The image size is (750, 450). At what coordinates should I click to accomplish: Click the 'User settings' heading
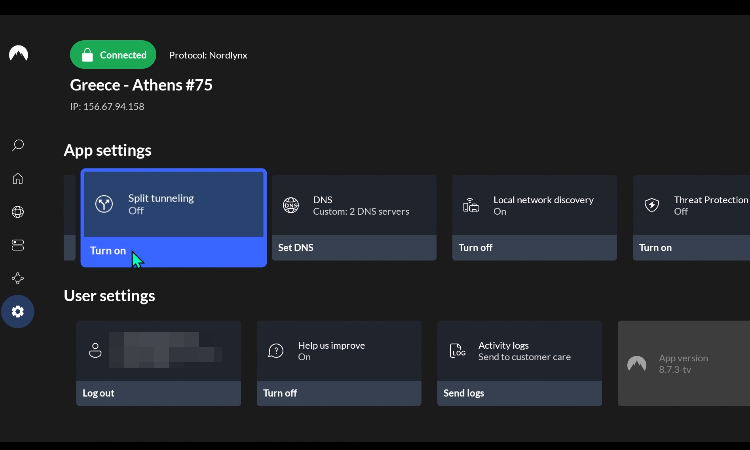coord(110,296)
